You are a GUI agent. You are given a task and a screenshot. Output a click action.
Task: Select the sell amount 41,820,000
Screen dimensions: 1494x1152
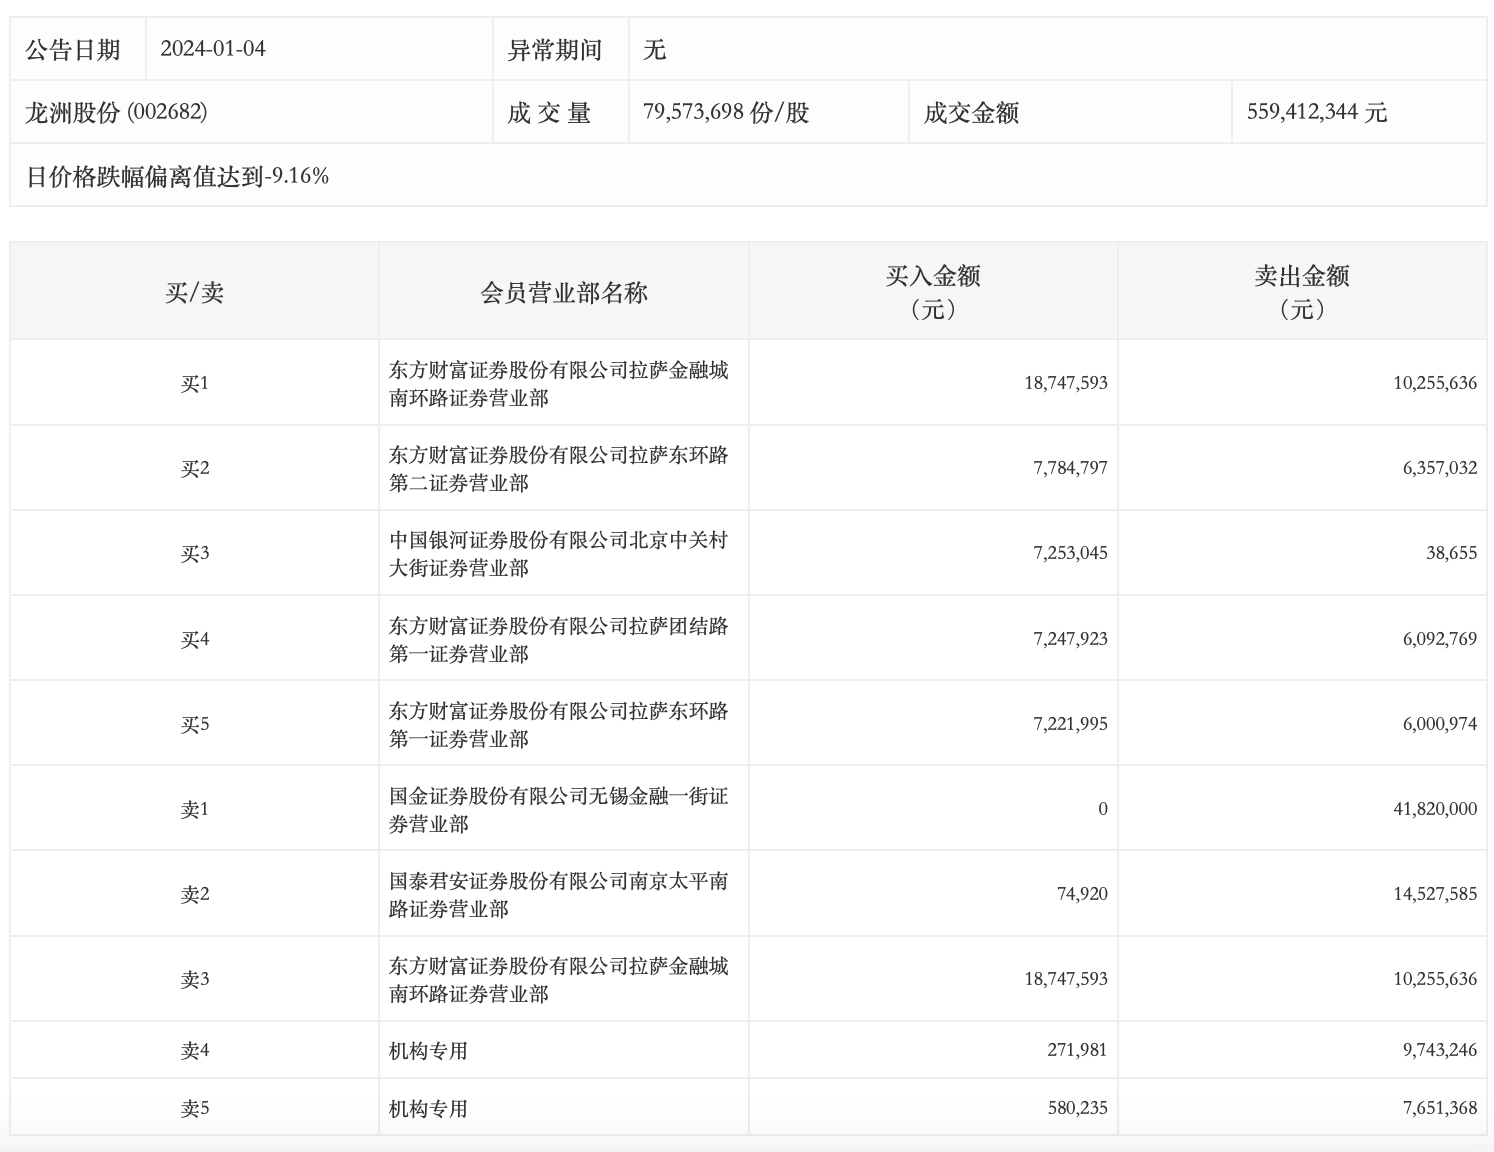tap(1435, 809)
